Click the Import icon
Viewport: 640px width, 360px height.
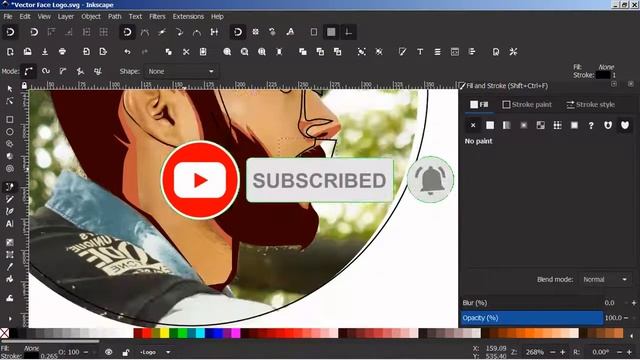pos(86,52)
